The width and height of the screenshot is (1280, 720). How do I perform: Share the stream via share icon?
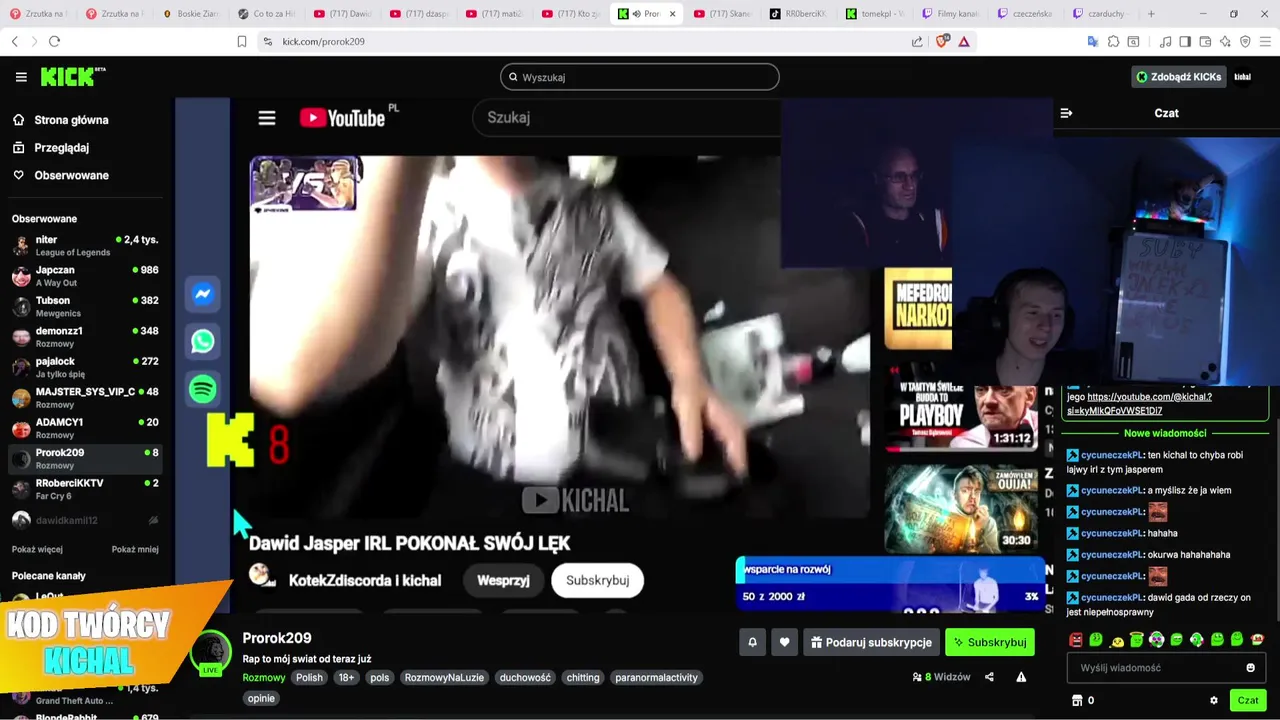(x=989, y=677)
